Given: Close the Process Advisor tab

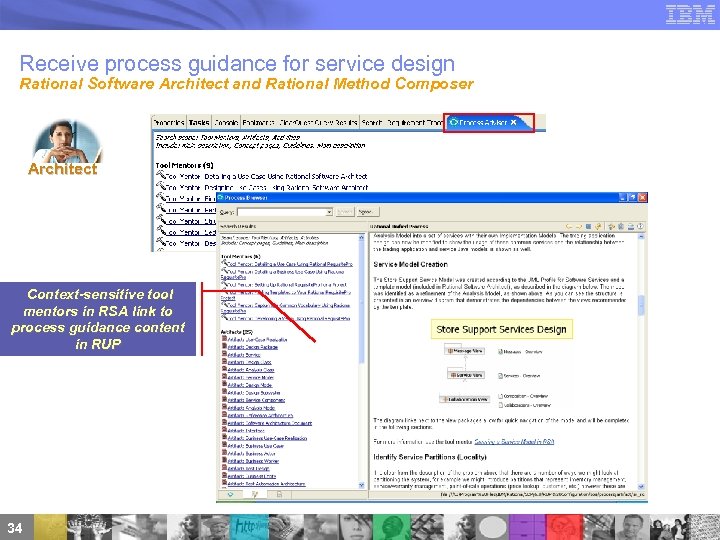Looking at the screenshot, I should pos(513,123).
